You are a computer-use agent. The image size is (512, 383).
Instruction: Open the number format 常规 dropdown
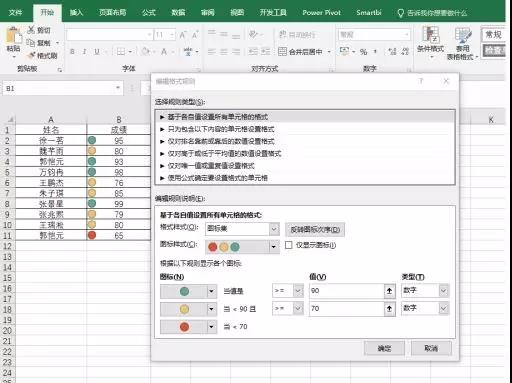(406, 34)
